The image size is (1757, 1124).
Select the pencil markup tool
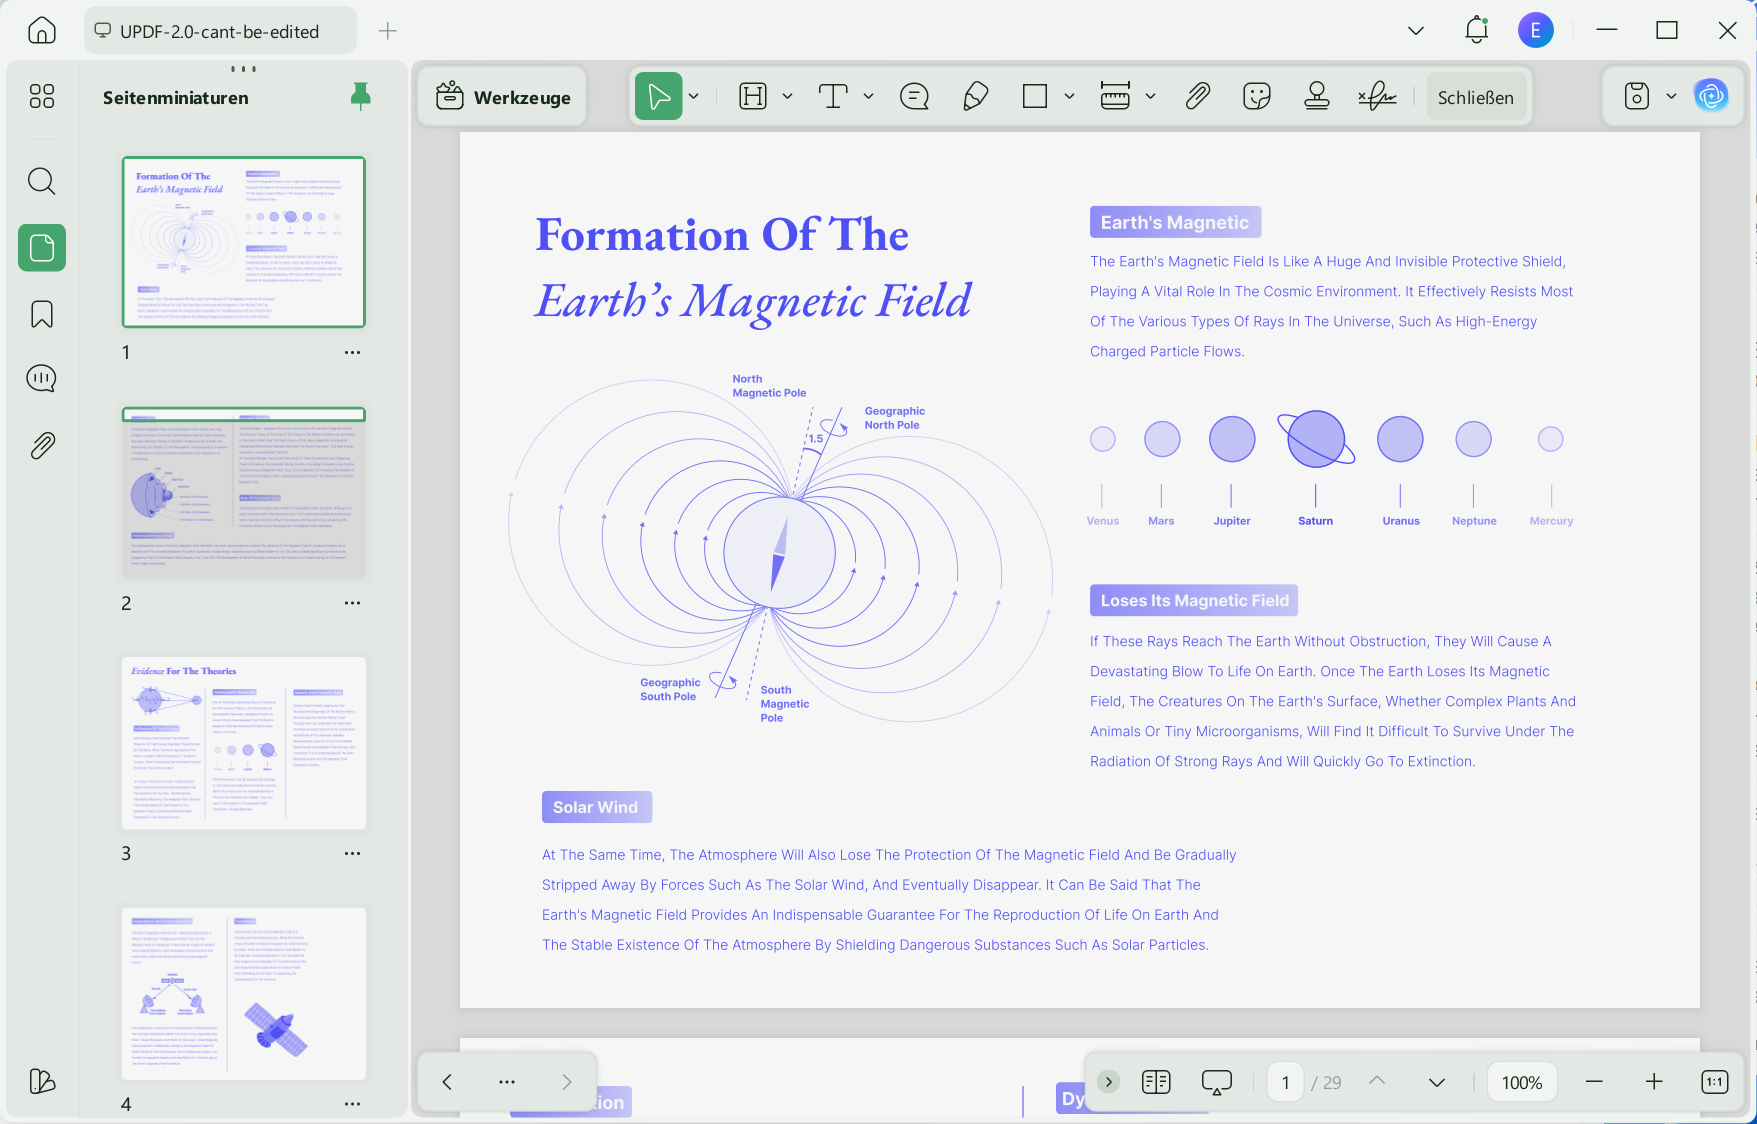[x=975, y=96]
